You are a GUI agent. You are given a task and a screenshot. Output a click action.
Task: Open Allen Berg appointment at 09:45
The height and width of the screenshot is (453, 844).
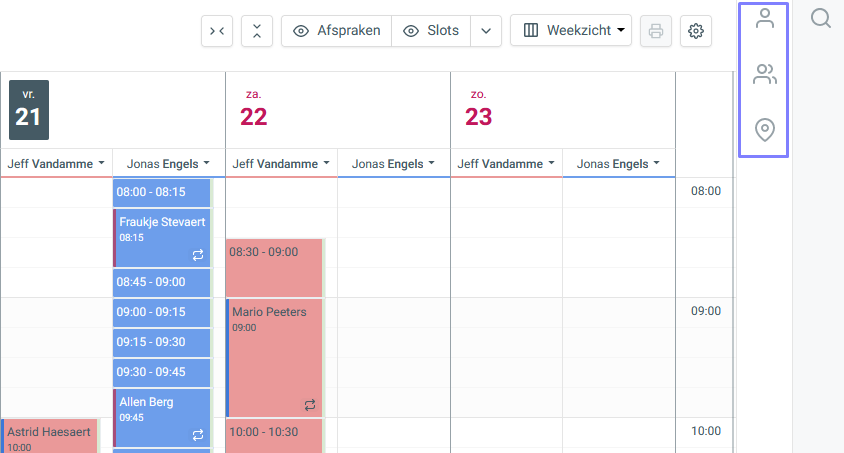pos(160,417)
